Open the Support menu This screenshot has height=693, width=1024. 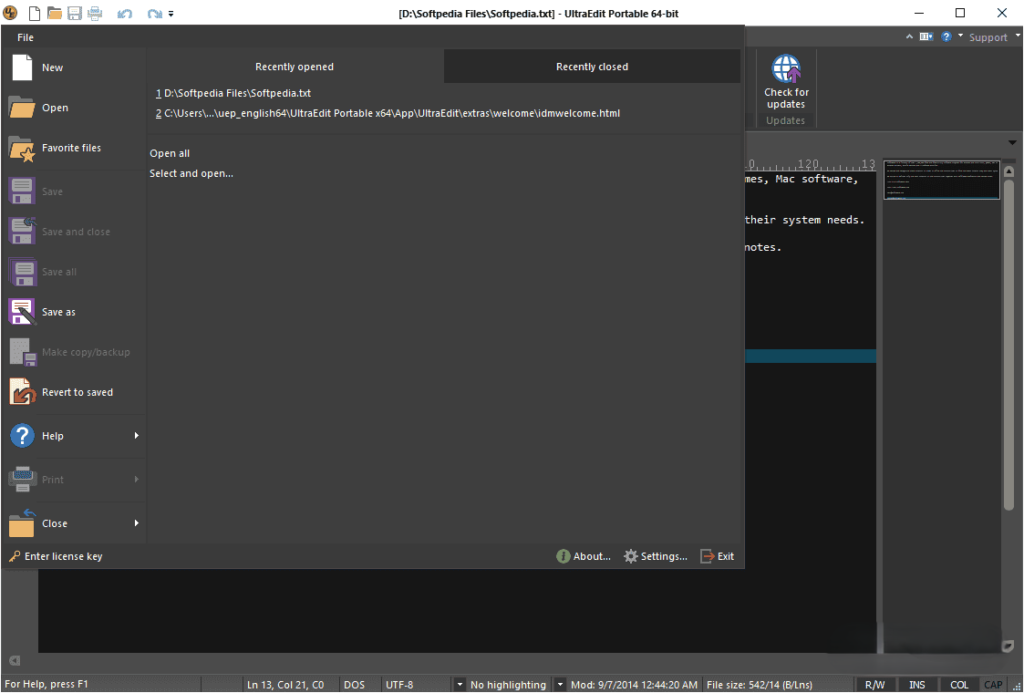[988, 38]
